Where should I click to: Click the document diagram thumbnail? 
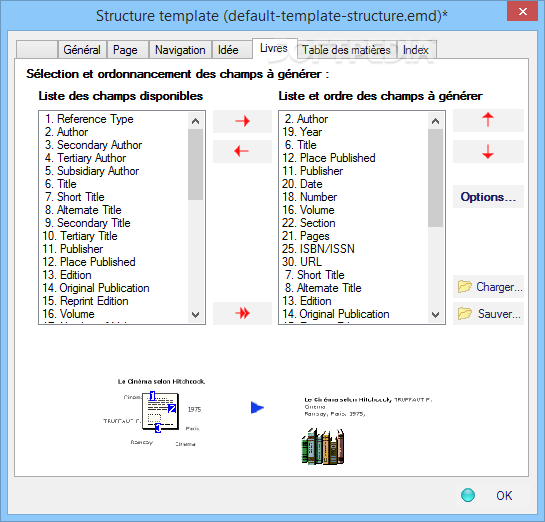[x=162, y=412]
